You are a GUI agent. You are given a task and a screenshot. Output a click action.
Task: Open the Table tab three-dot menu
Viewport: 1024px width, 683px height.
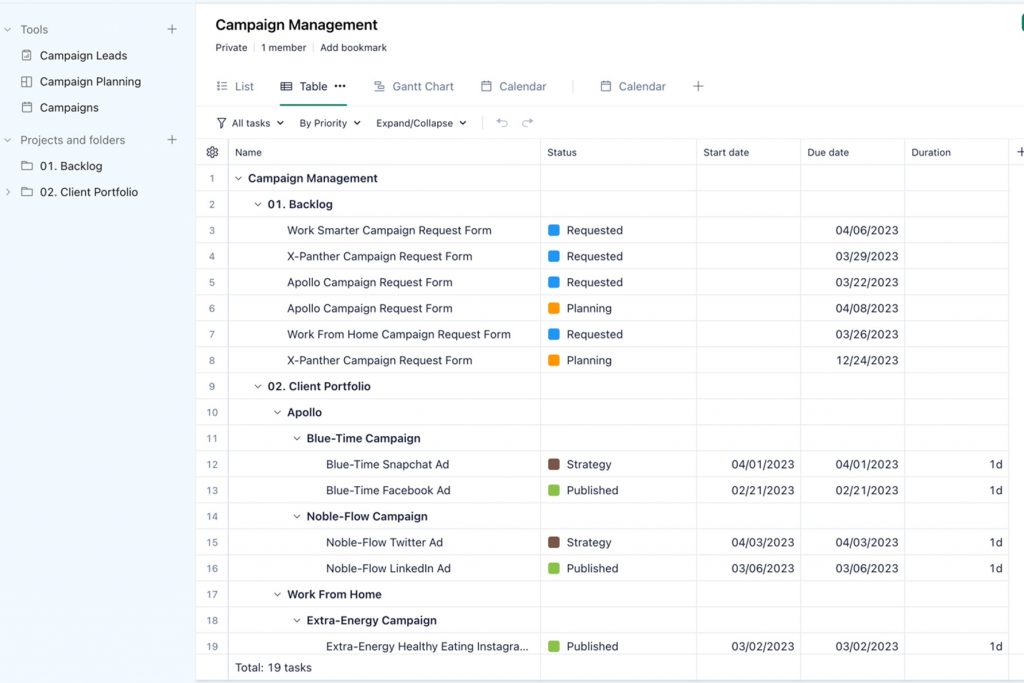coord(340,86)
